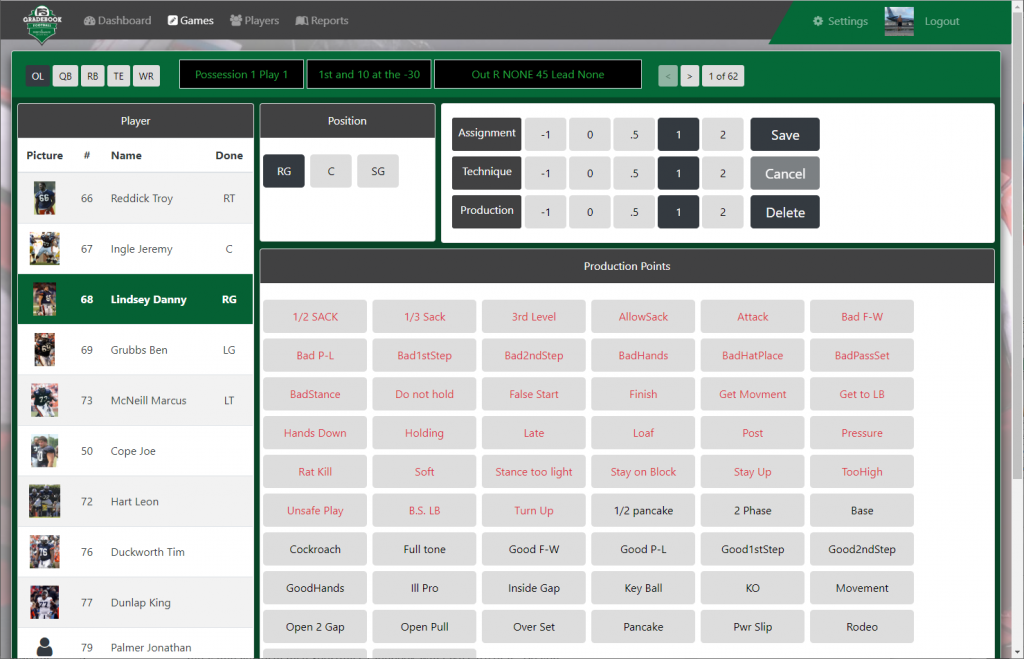Click Dunlap King's photo thumbnail
The height and width of the screenshot is (659, 1024).
click(44, 602)
